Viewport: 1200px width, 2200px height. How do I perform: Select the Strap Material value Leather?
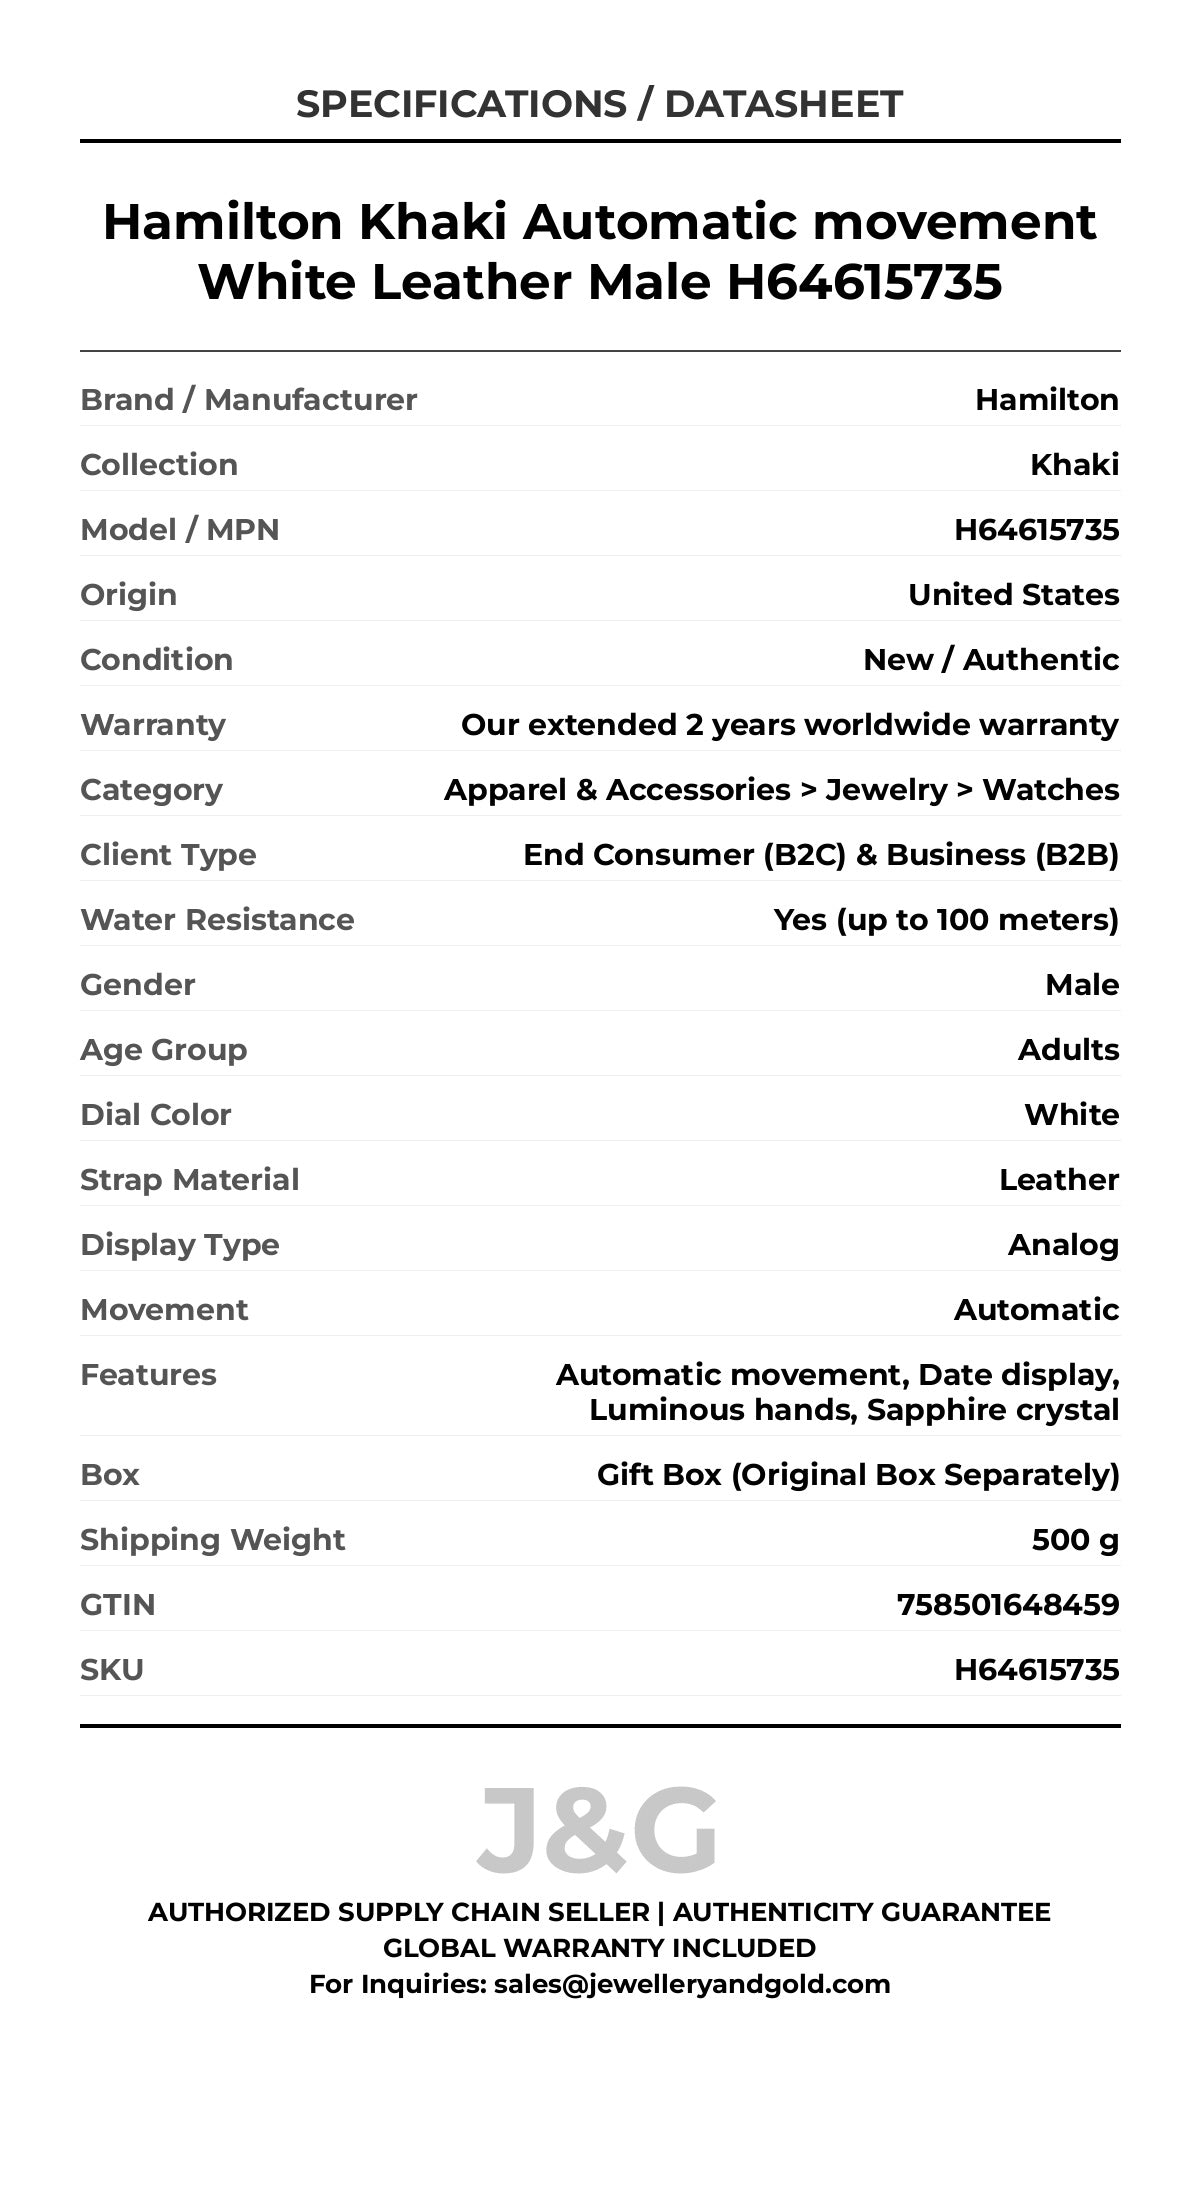[1059, 1180]
